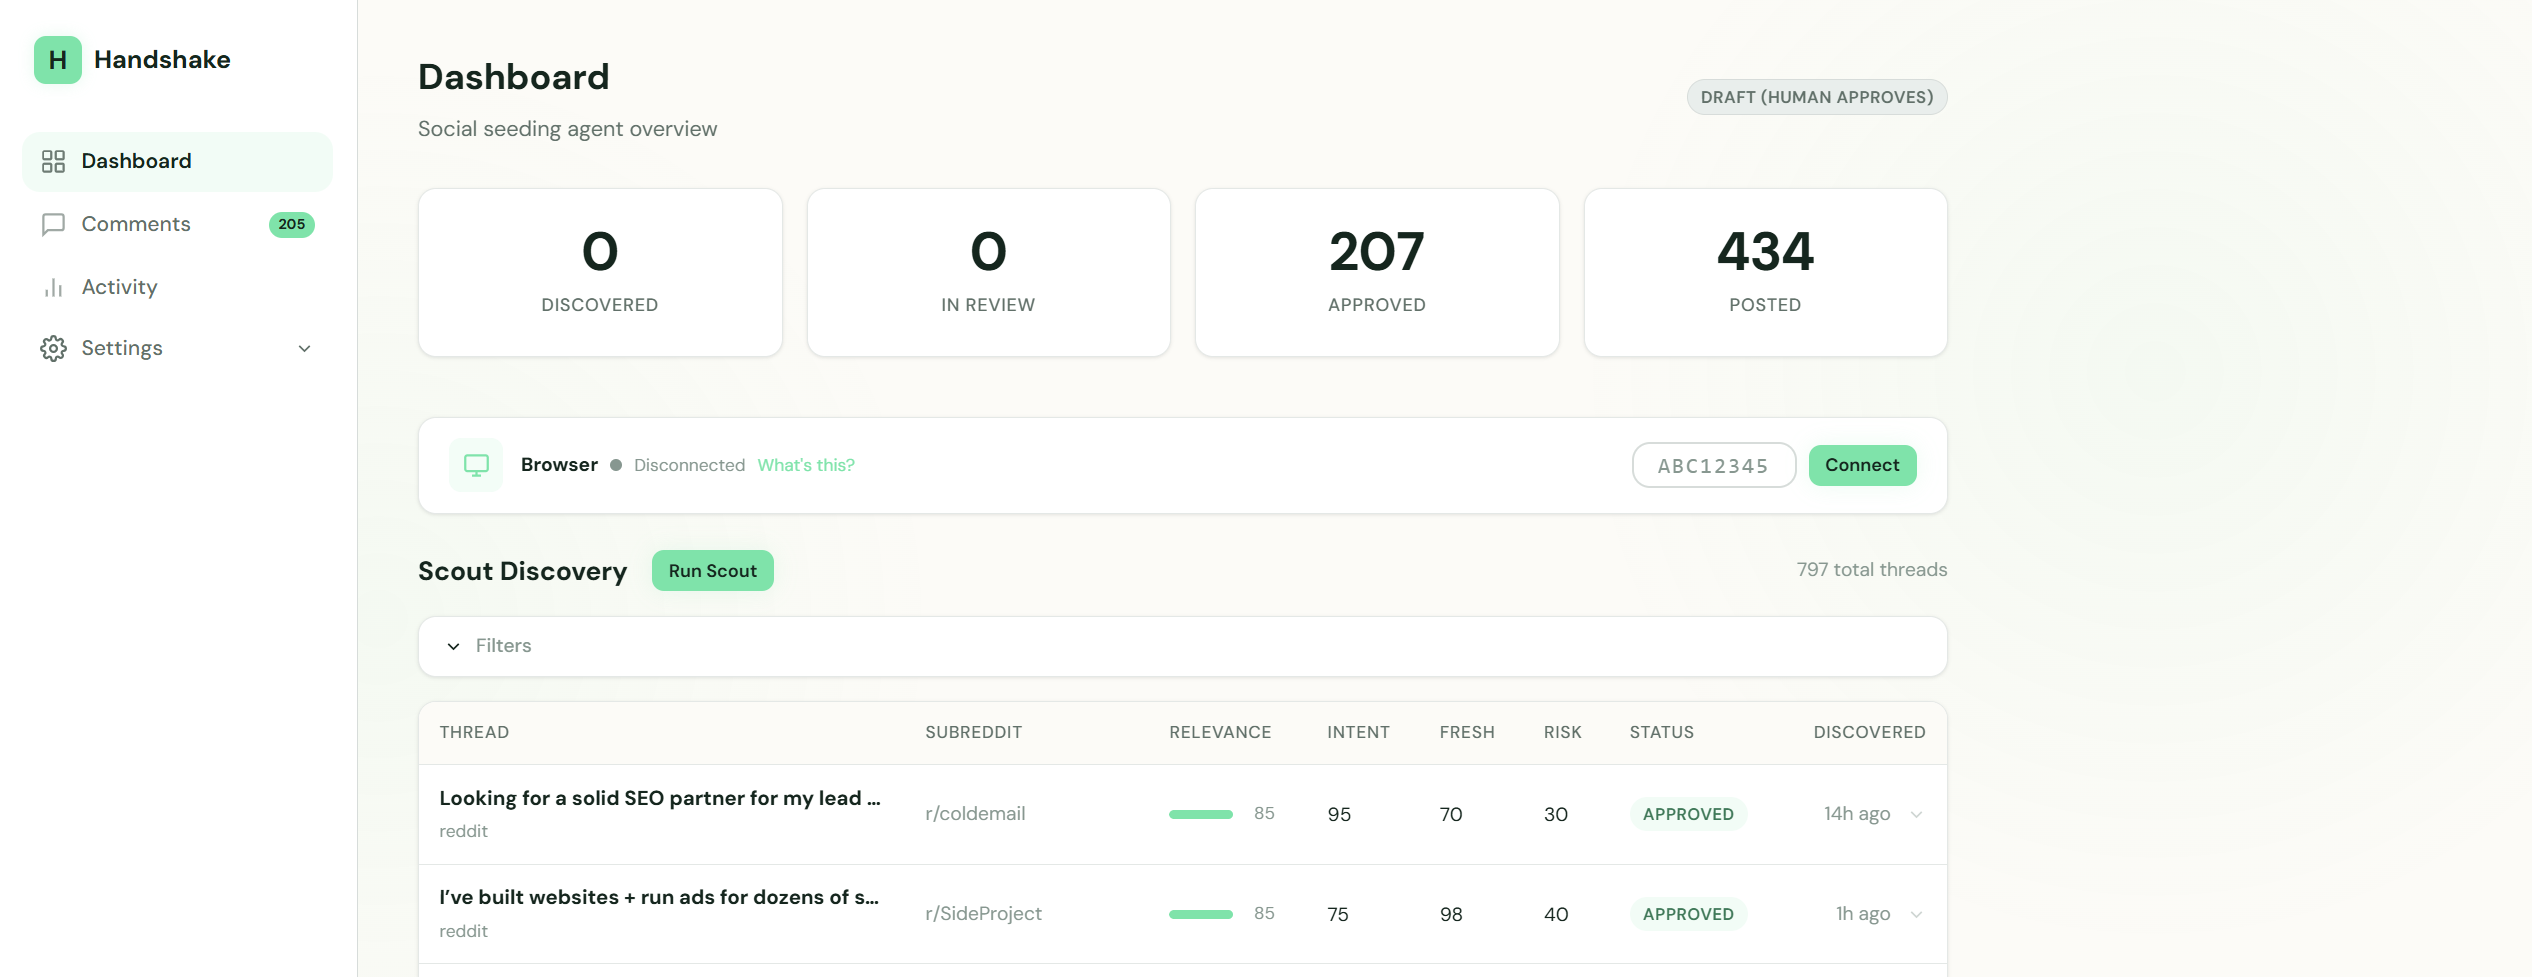Collapse the Filters panel
This screenshot has height=977, width=2532.
(453, 646)
